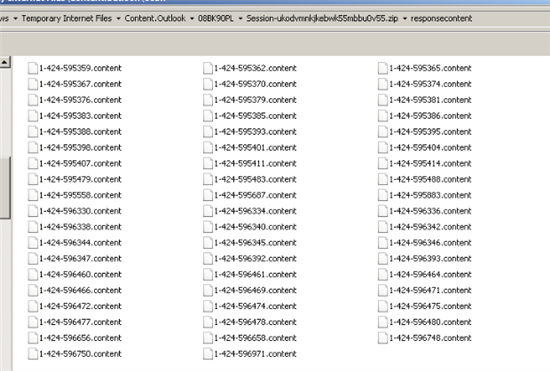Select file name 1-424-596461.content
The image size is (550, 371).
[x=255, y=274]
